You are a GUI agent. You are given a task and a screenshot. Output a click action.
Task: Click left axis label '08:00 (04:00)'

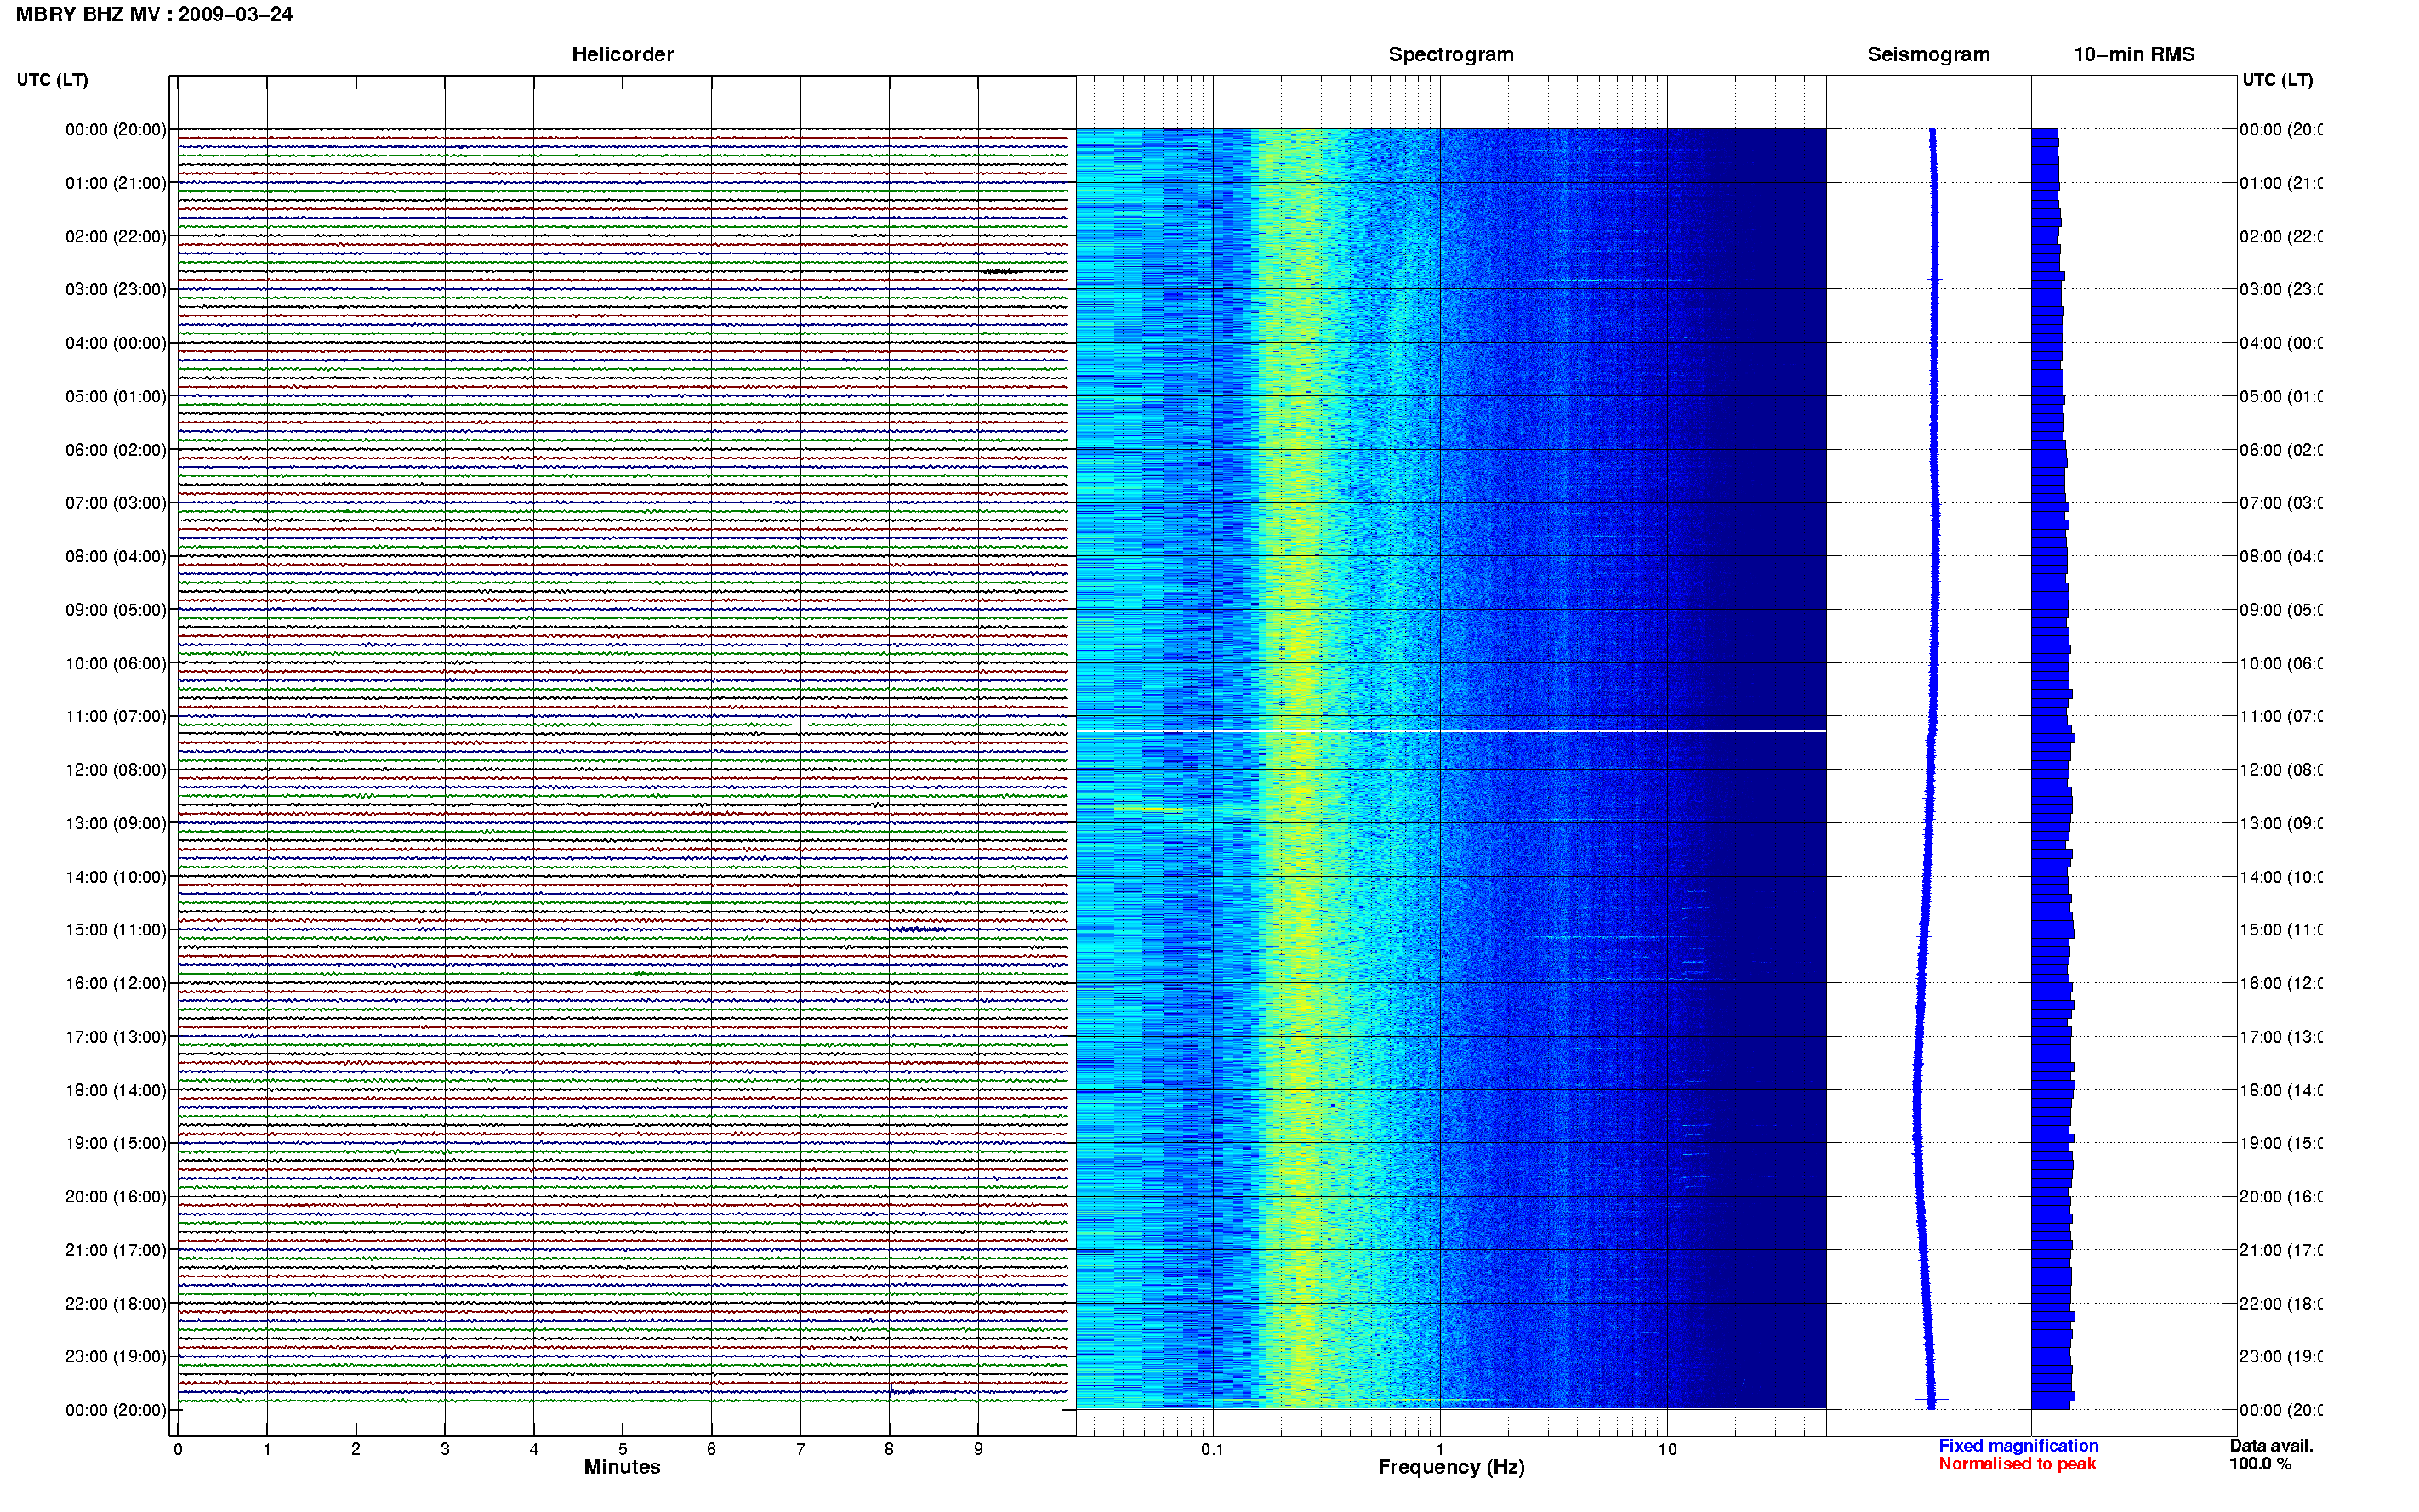pos(116,556)
